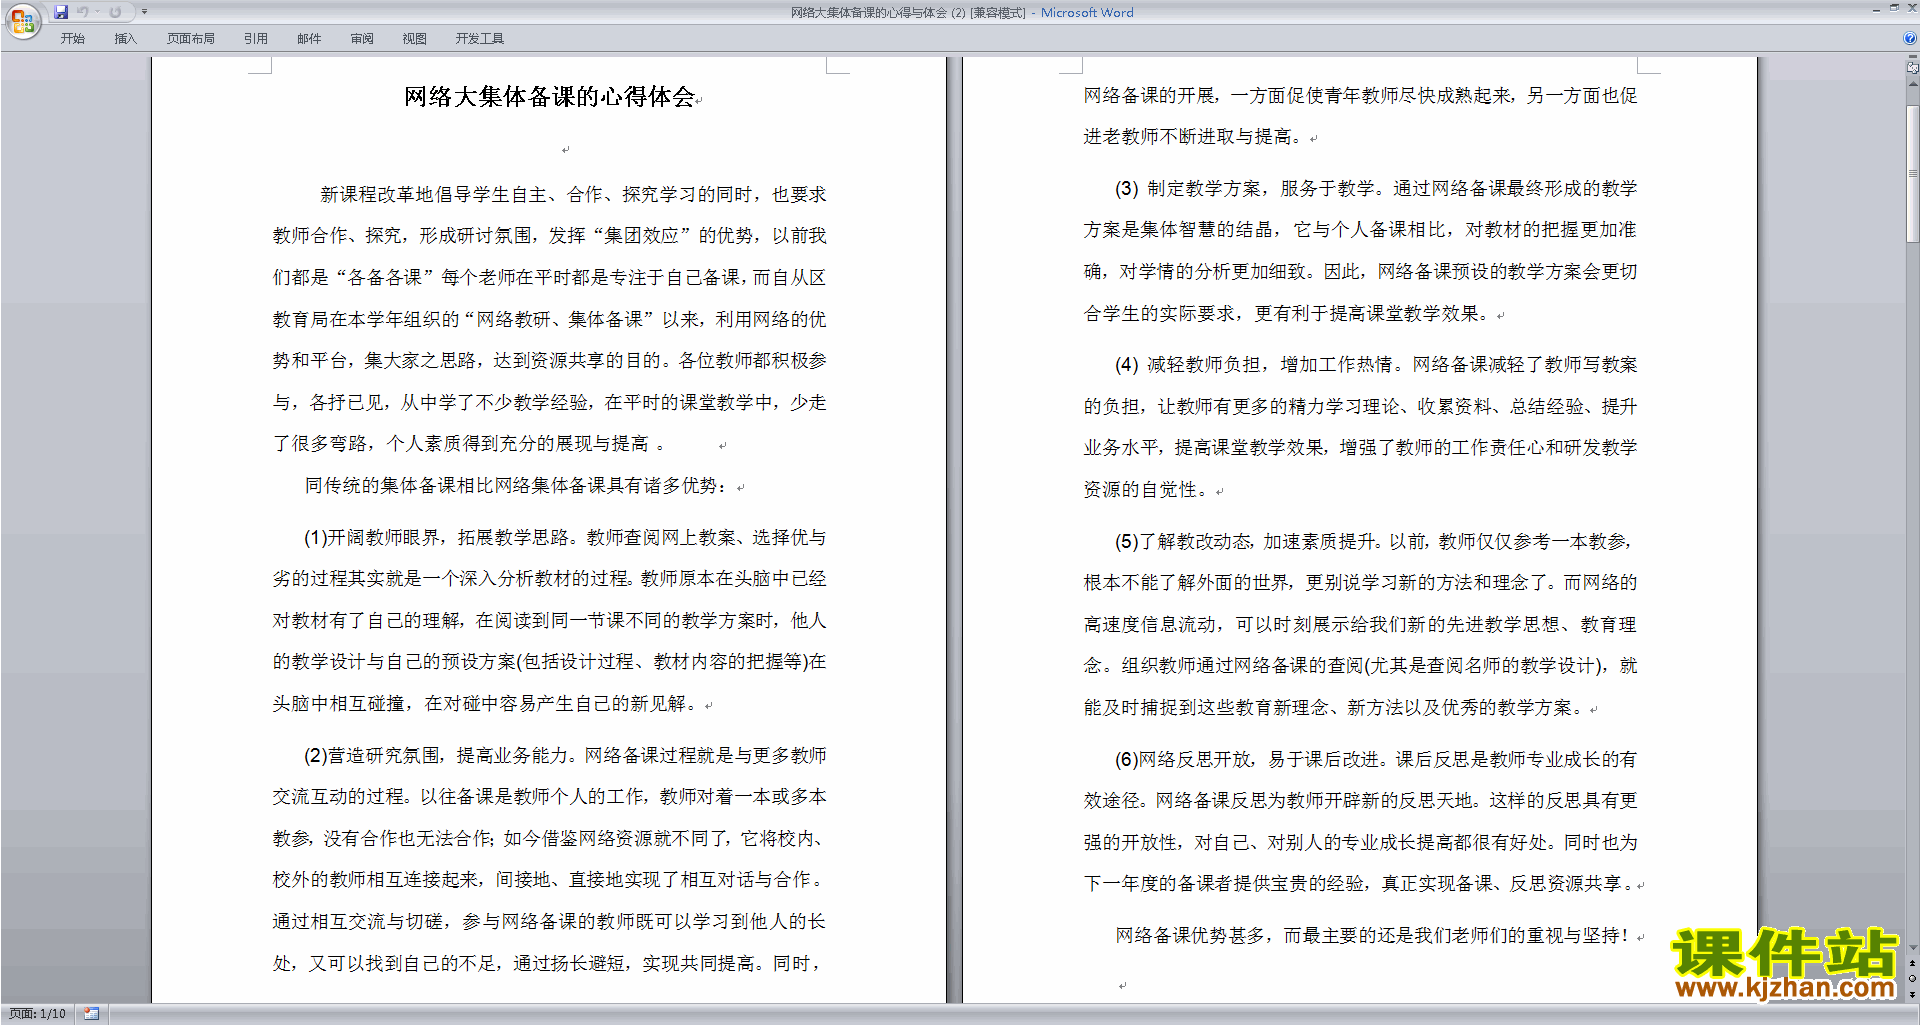Click the line 网络备课的开展 on page two
1920x1025 pixels.
tap(1360, 96)
